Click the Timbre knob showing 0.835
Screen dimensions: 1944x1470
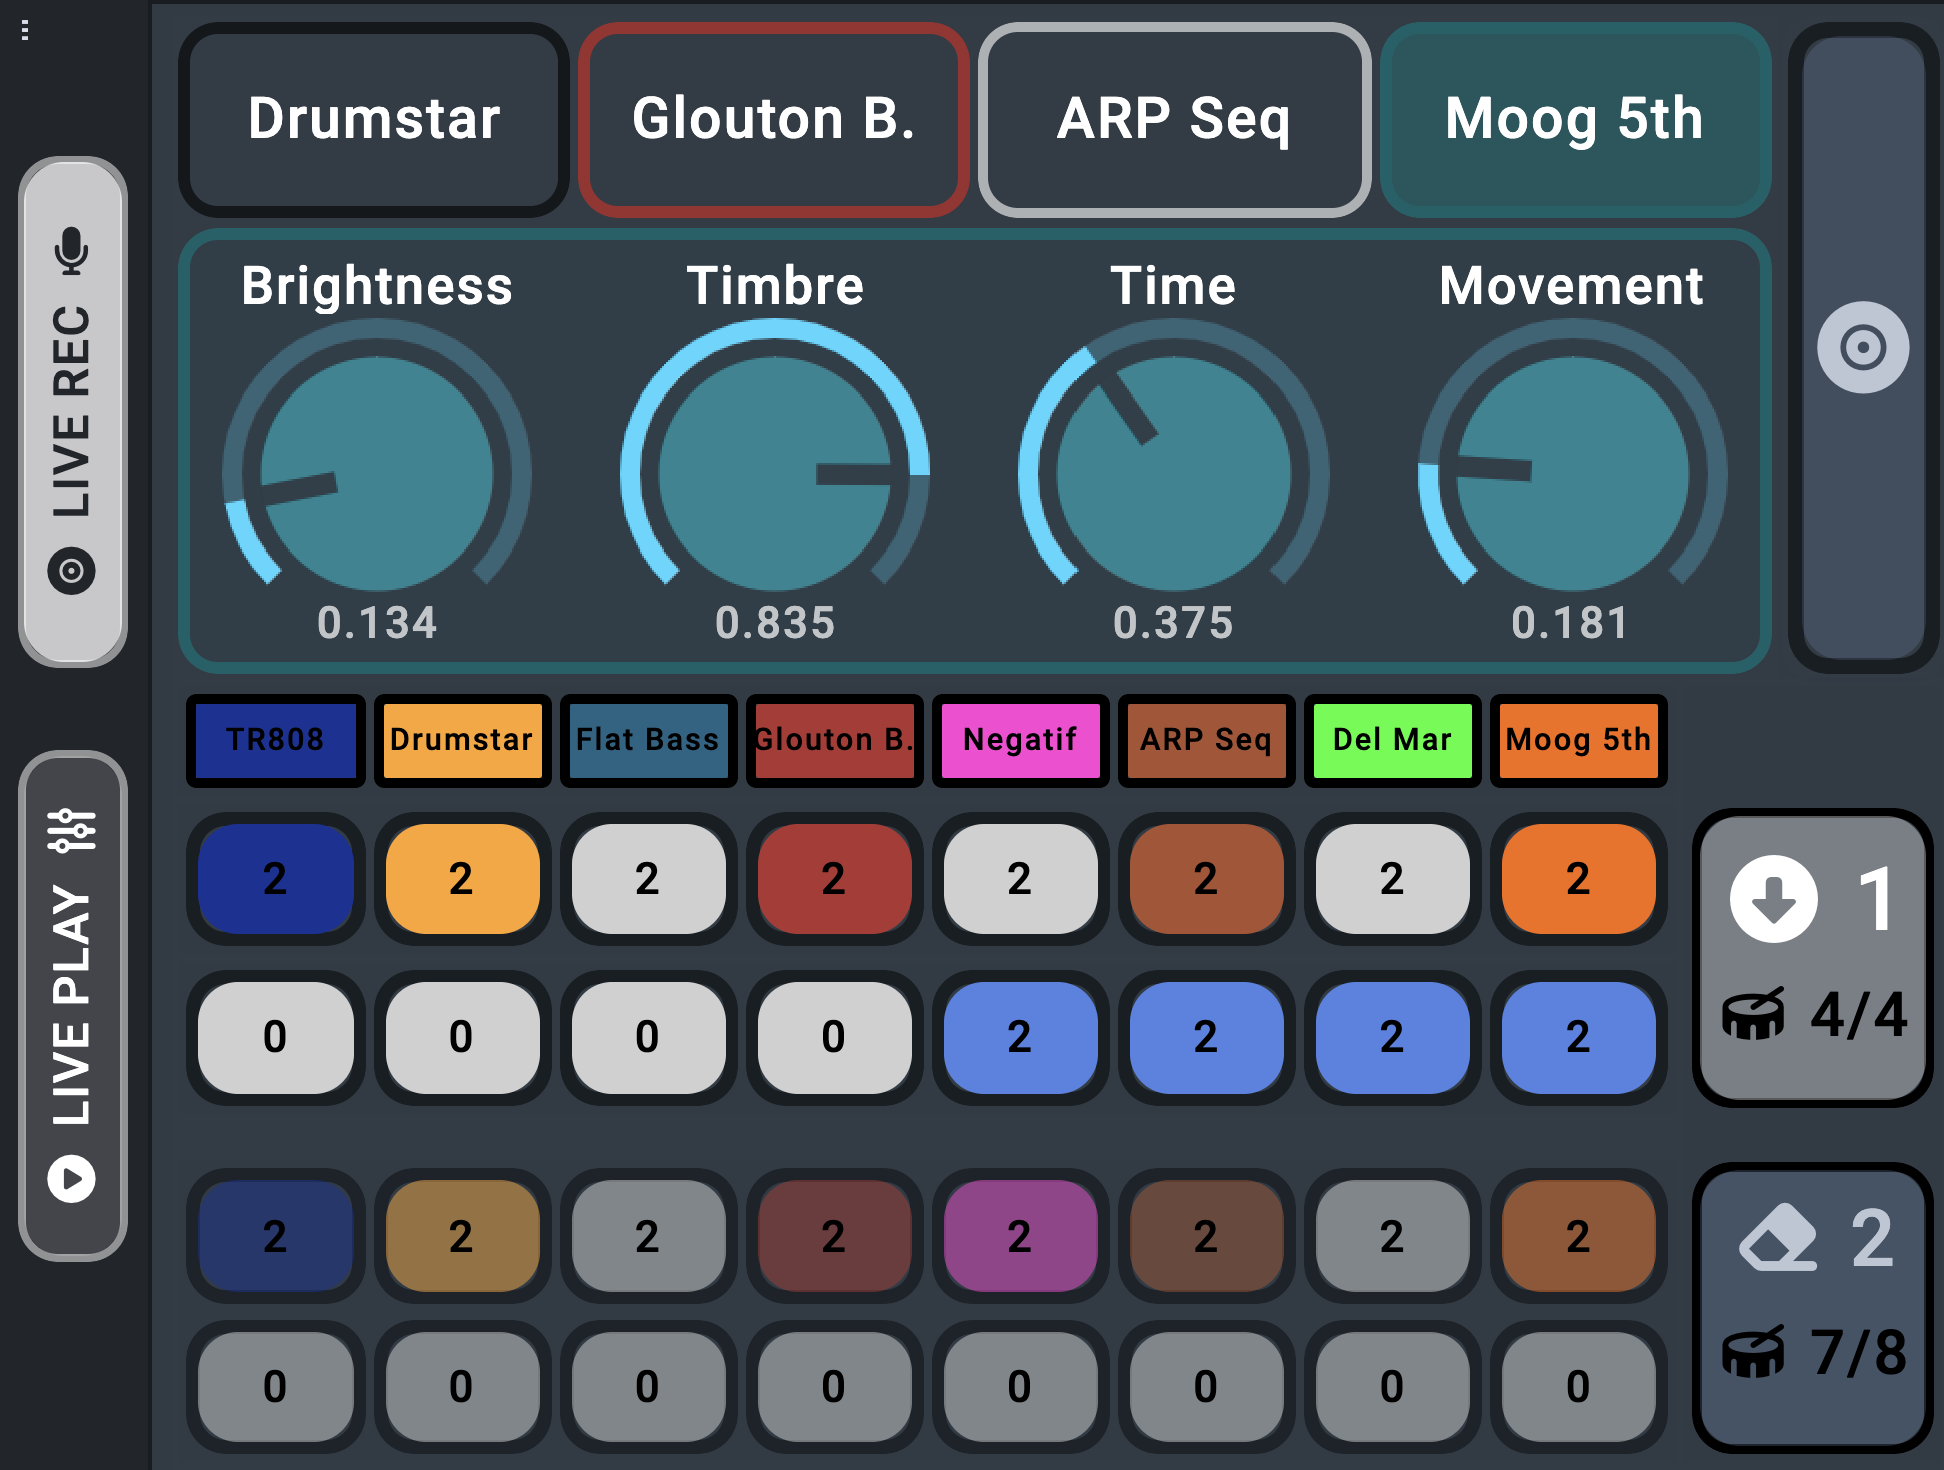[x=775, y=473]
